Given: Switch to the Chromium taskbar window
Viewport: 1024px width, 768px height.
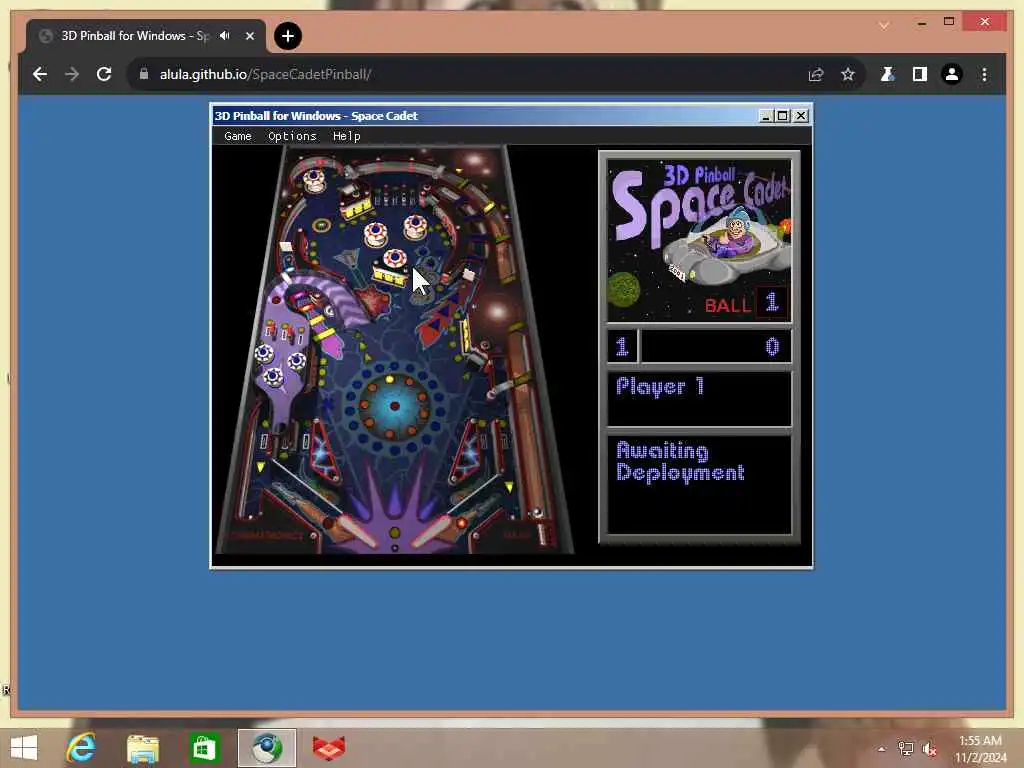Looking at the screenshot, I should (266, 748).
